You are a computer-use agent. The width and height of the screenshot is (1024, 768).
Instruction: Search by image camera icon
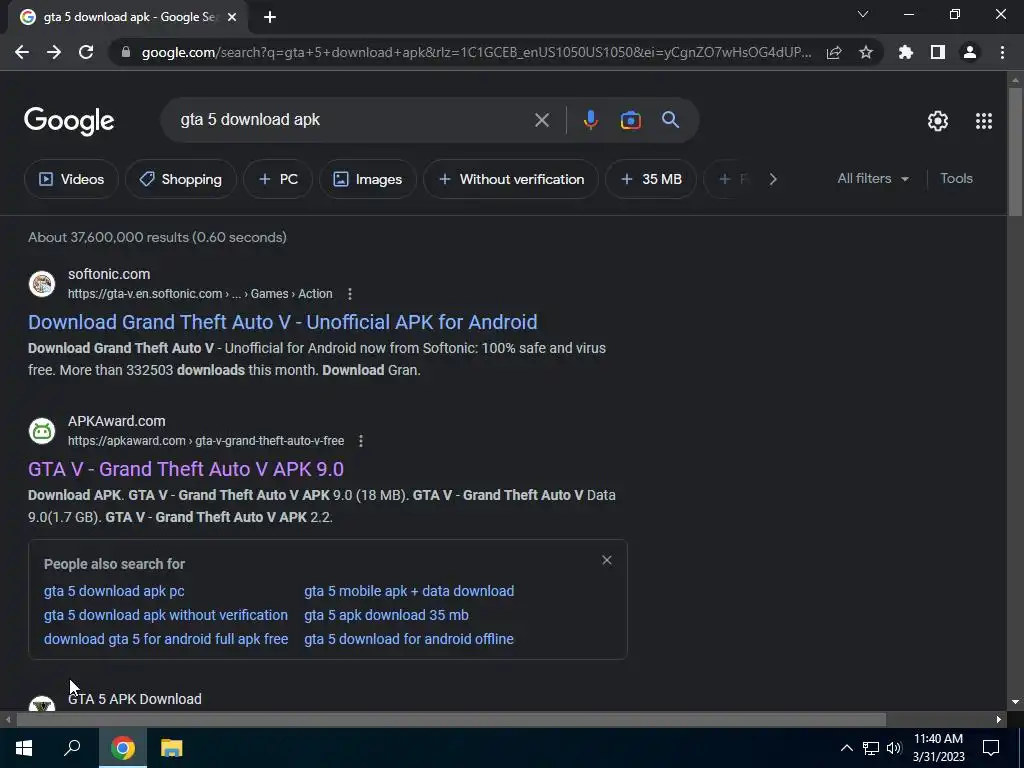630,120
